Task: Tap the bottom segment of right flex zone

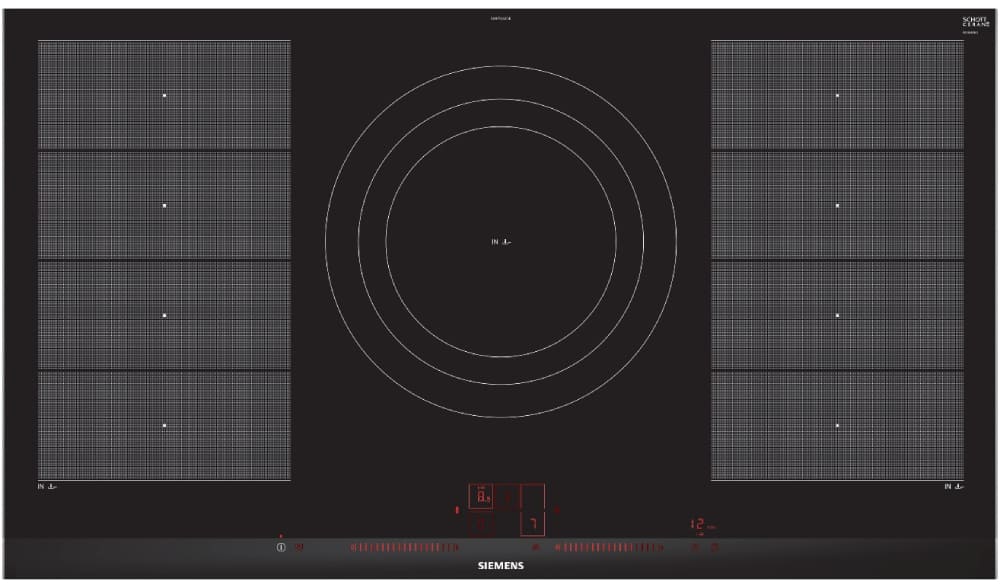Action: pyautogui.click(x=837, y=425)
